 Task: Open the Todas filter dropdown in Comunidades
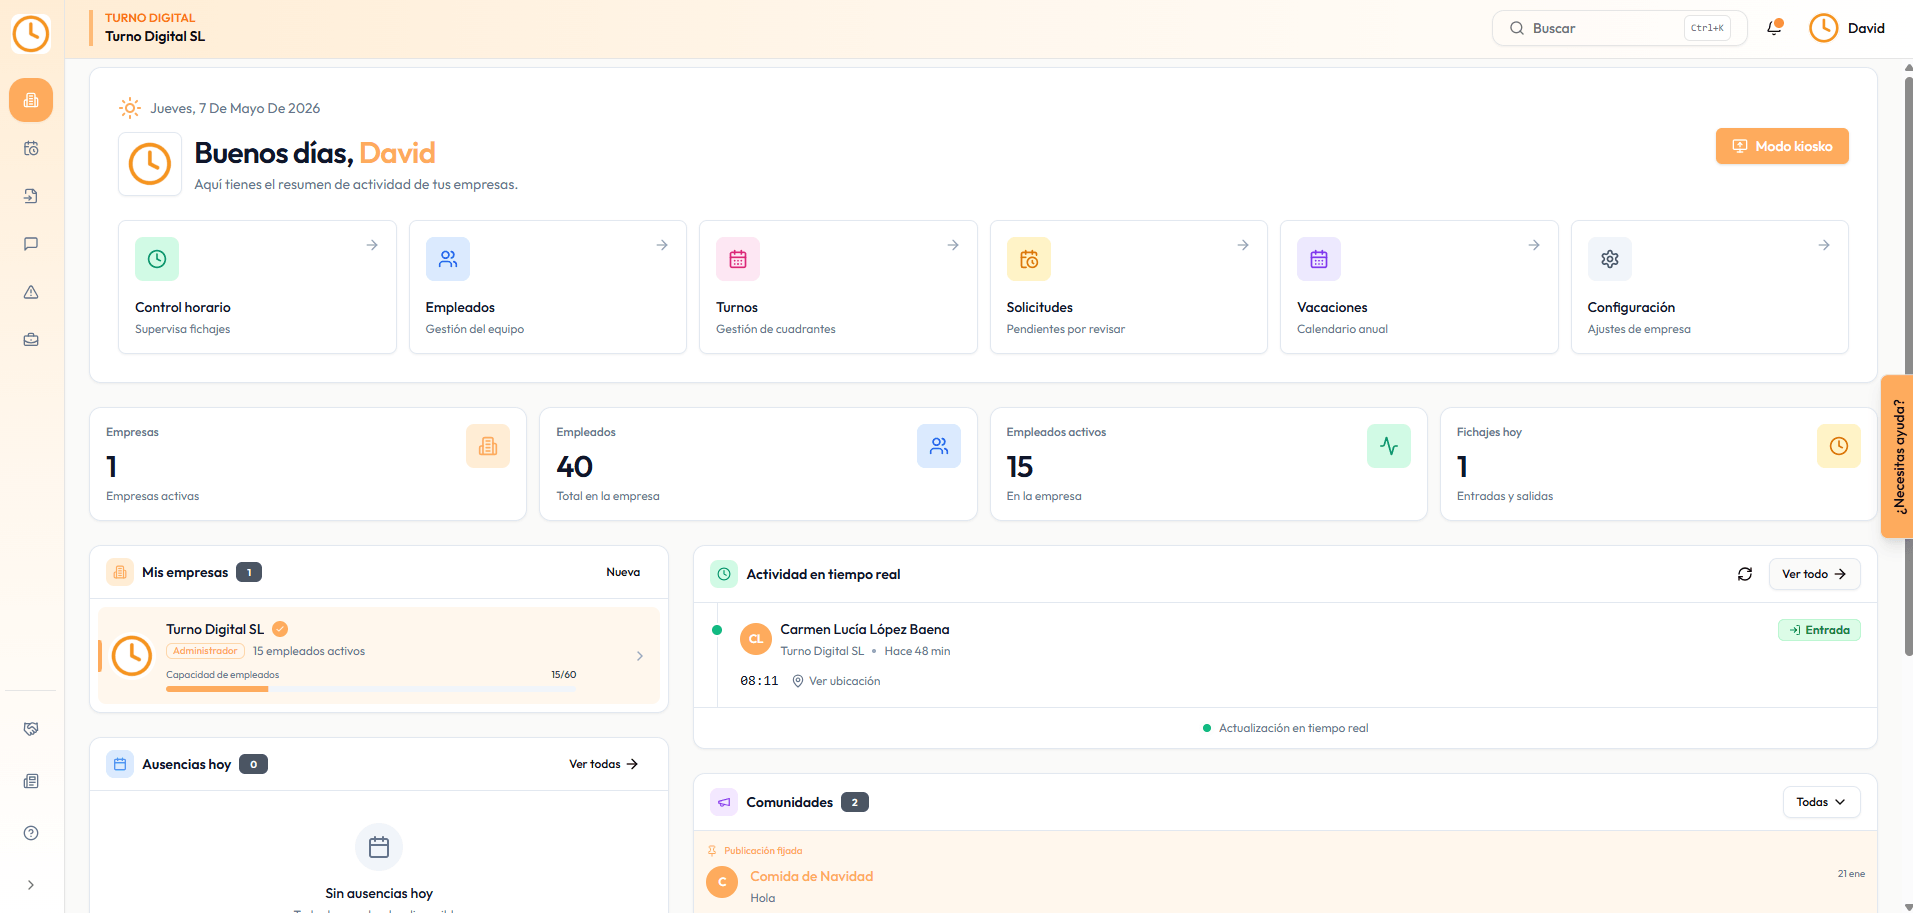(1821, 802)
